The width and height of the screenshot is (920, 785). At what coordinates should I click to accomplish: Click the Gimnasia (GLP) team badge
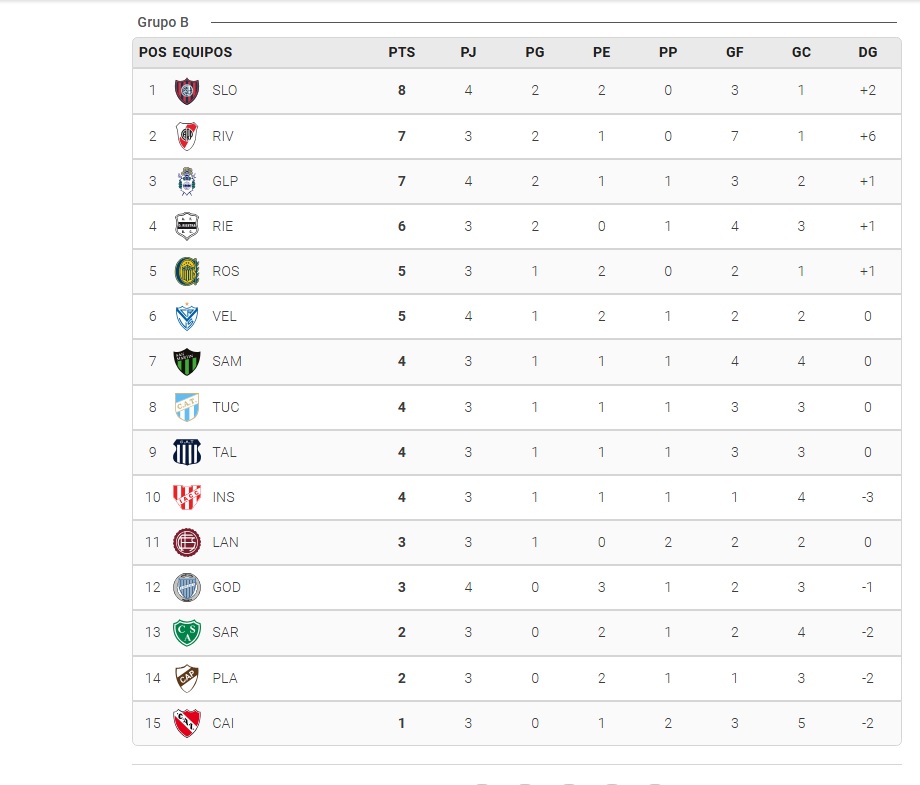coord(187,181)
